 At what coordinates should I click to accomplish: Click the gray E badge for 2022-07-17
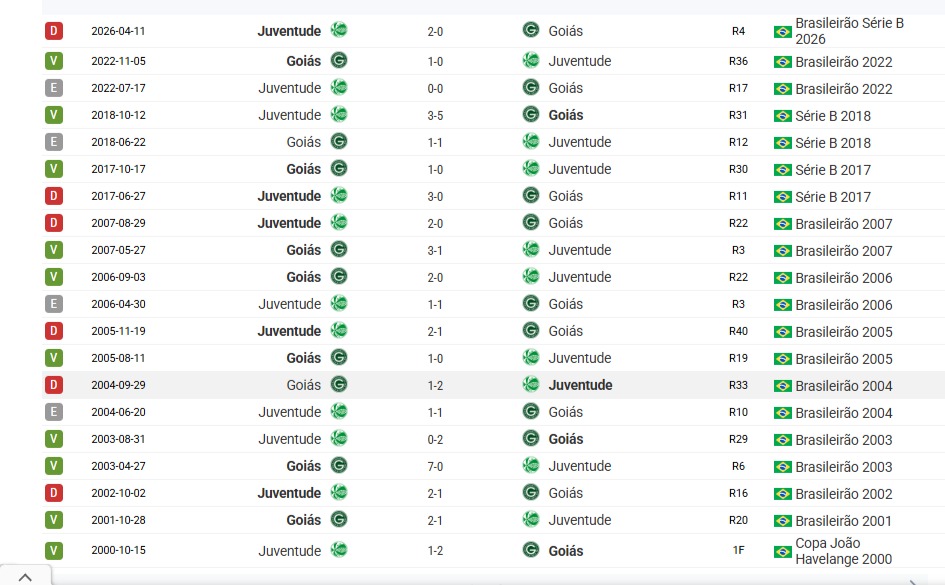(x=54, y=88)
